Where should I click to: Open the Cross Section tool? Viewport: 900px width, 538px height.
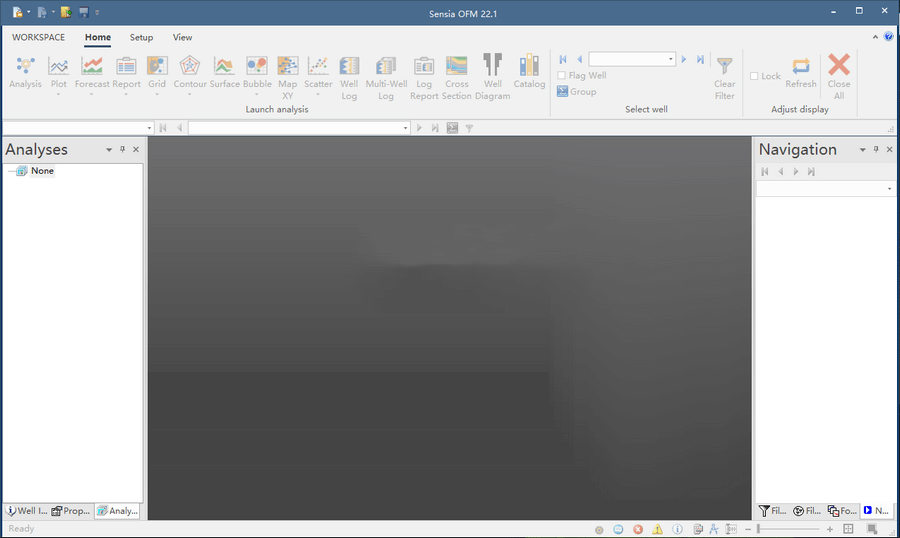tap(457, 67)
